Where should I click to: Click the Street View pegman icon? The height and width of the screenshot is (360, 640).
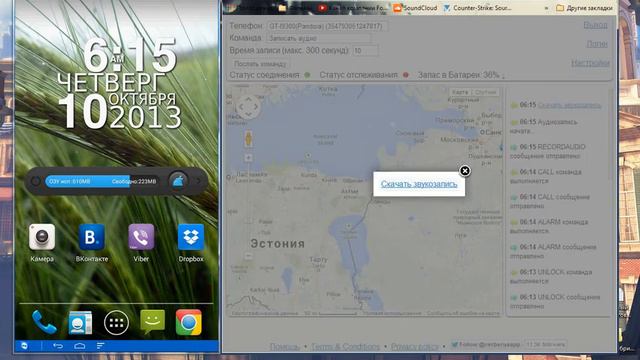click(248, 139)
